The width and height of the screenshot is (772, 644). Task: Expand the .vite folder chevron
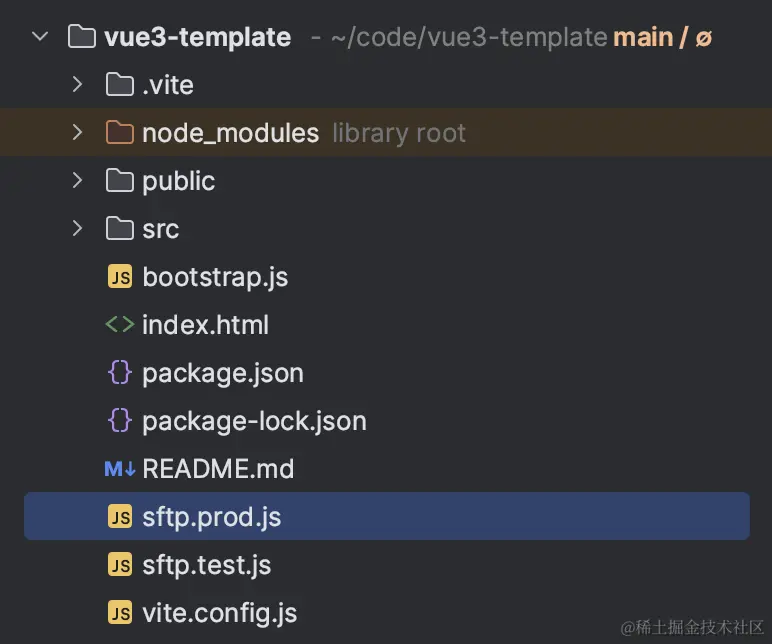click(x=78, y=86)
